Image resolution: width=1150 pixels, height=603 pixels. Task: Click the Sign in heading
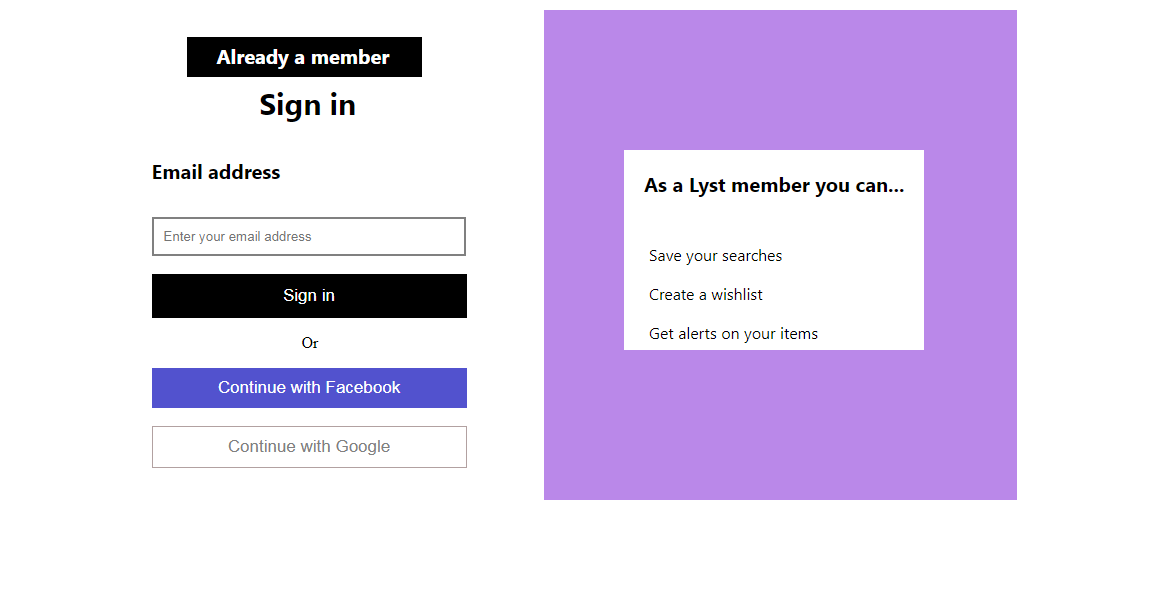[x=307, y=105]
